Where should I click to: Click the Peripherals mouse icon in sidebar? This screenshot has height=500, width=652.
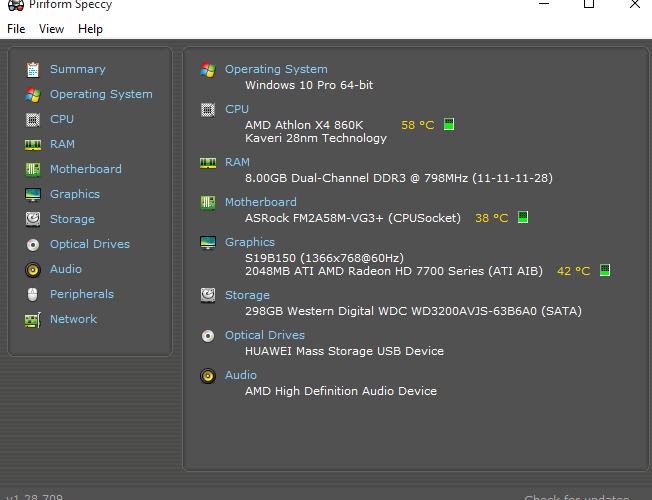32,295
